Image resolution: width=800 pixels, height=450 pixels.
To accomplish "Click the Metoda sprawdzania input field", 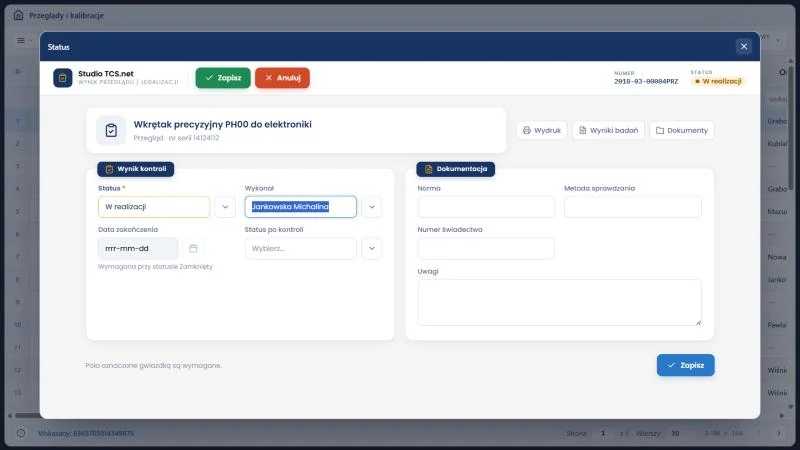I will (x=633, y=207).
